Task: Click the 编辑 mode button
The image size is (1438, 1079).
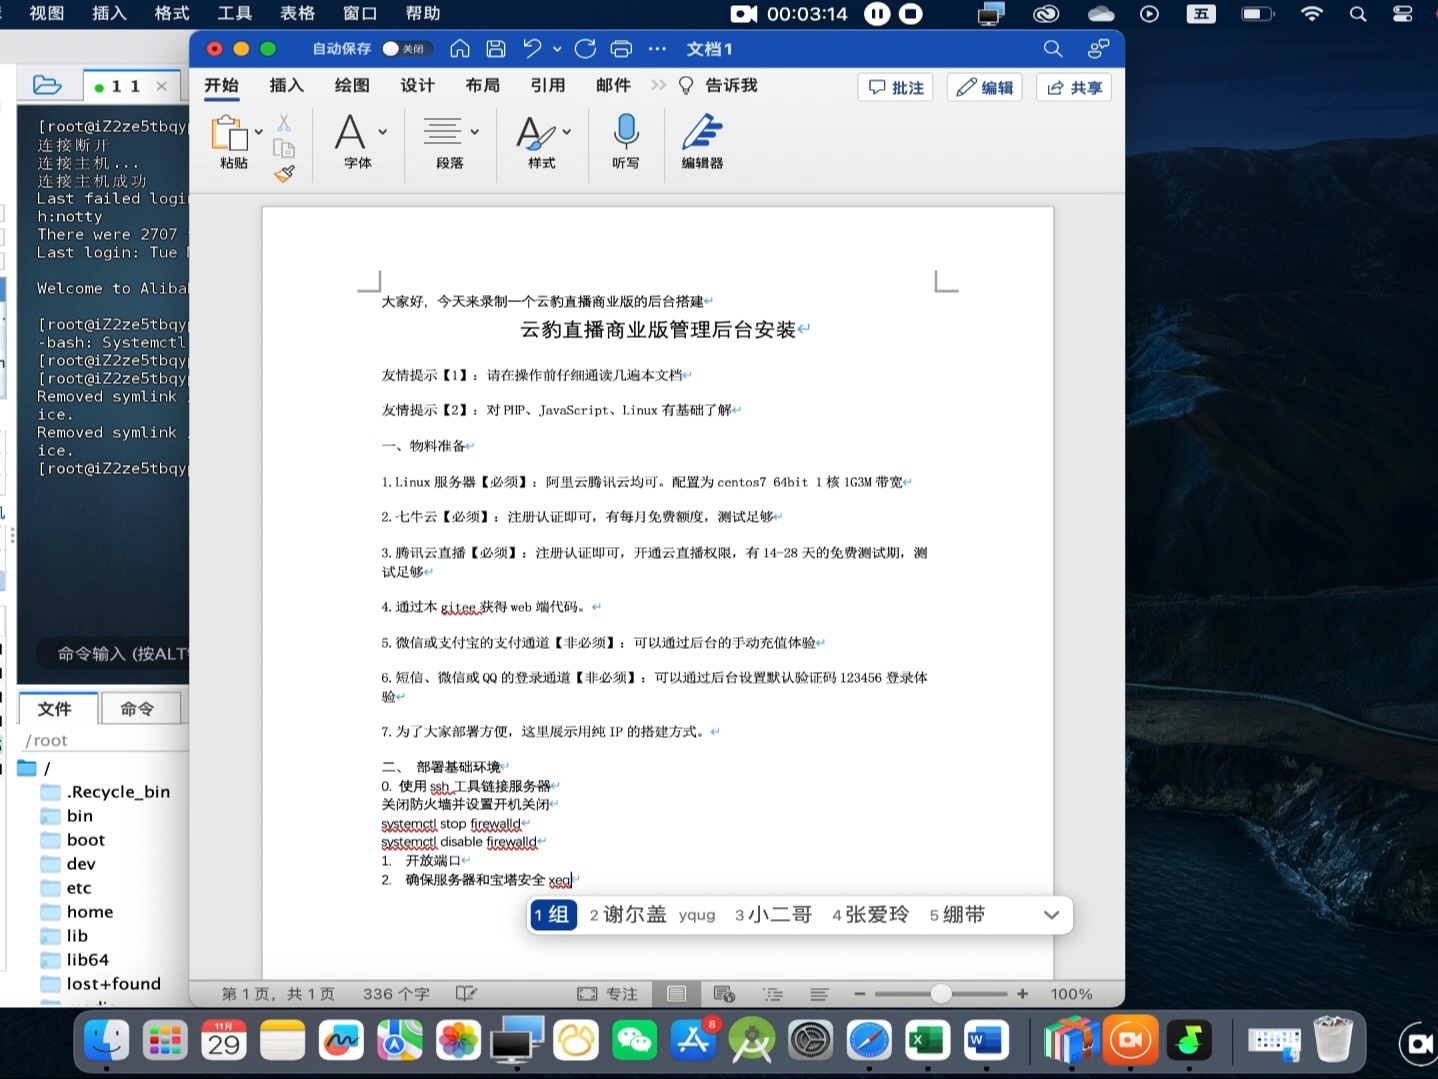Action: coord(985,87)
